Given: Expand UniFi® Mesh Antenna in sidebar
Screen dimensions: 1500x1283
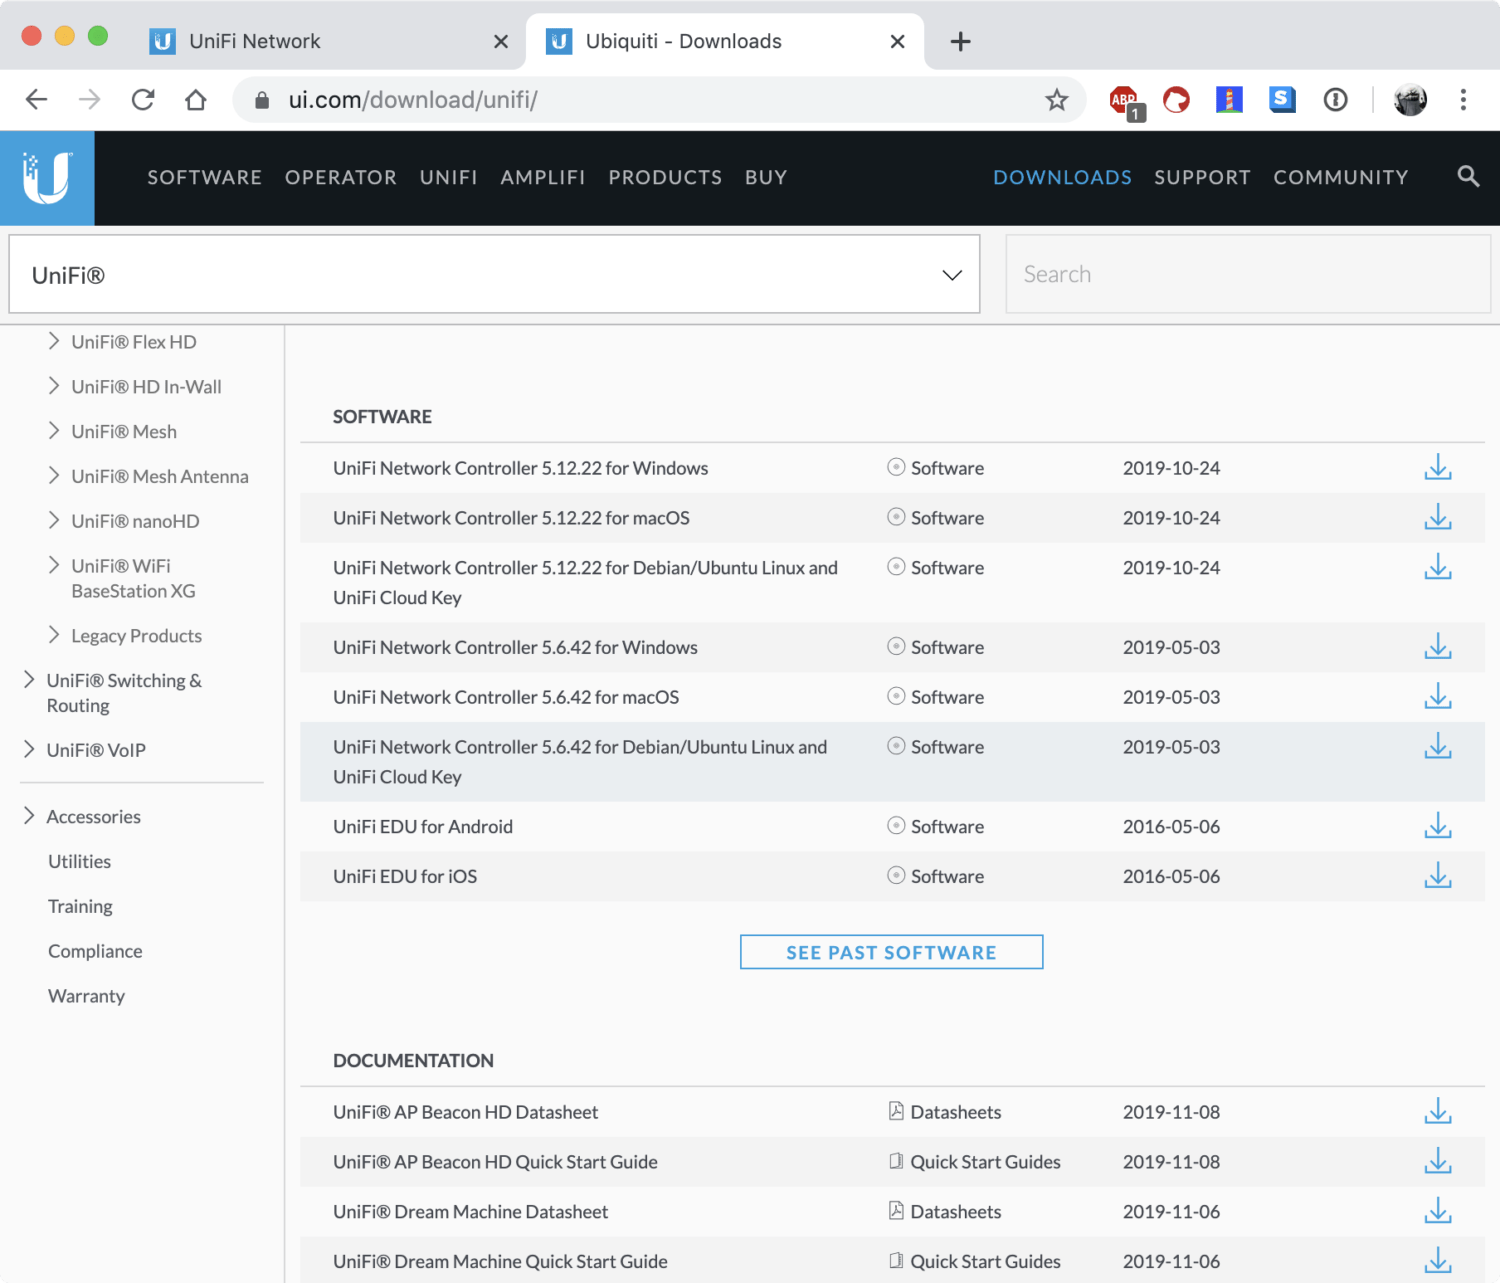Looking at the screenshot, I should [x=54, y=476].
